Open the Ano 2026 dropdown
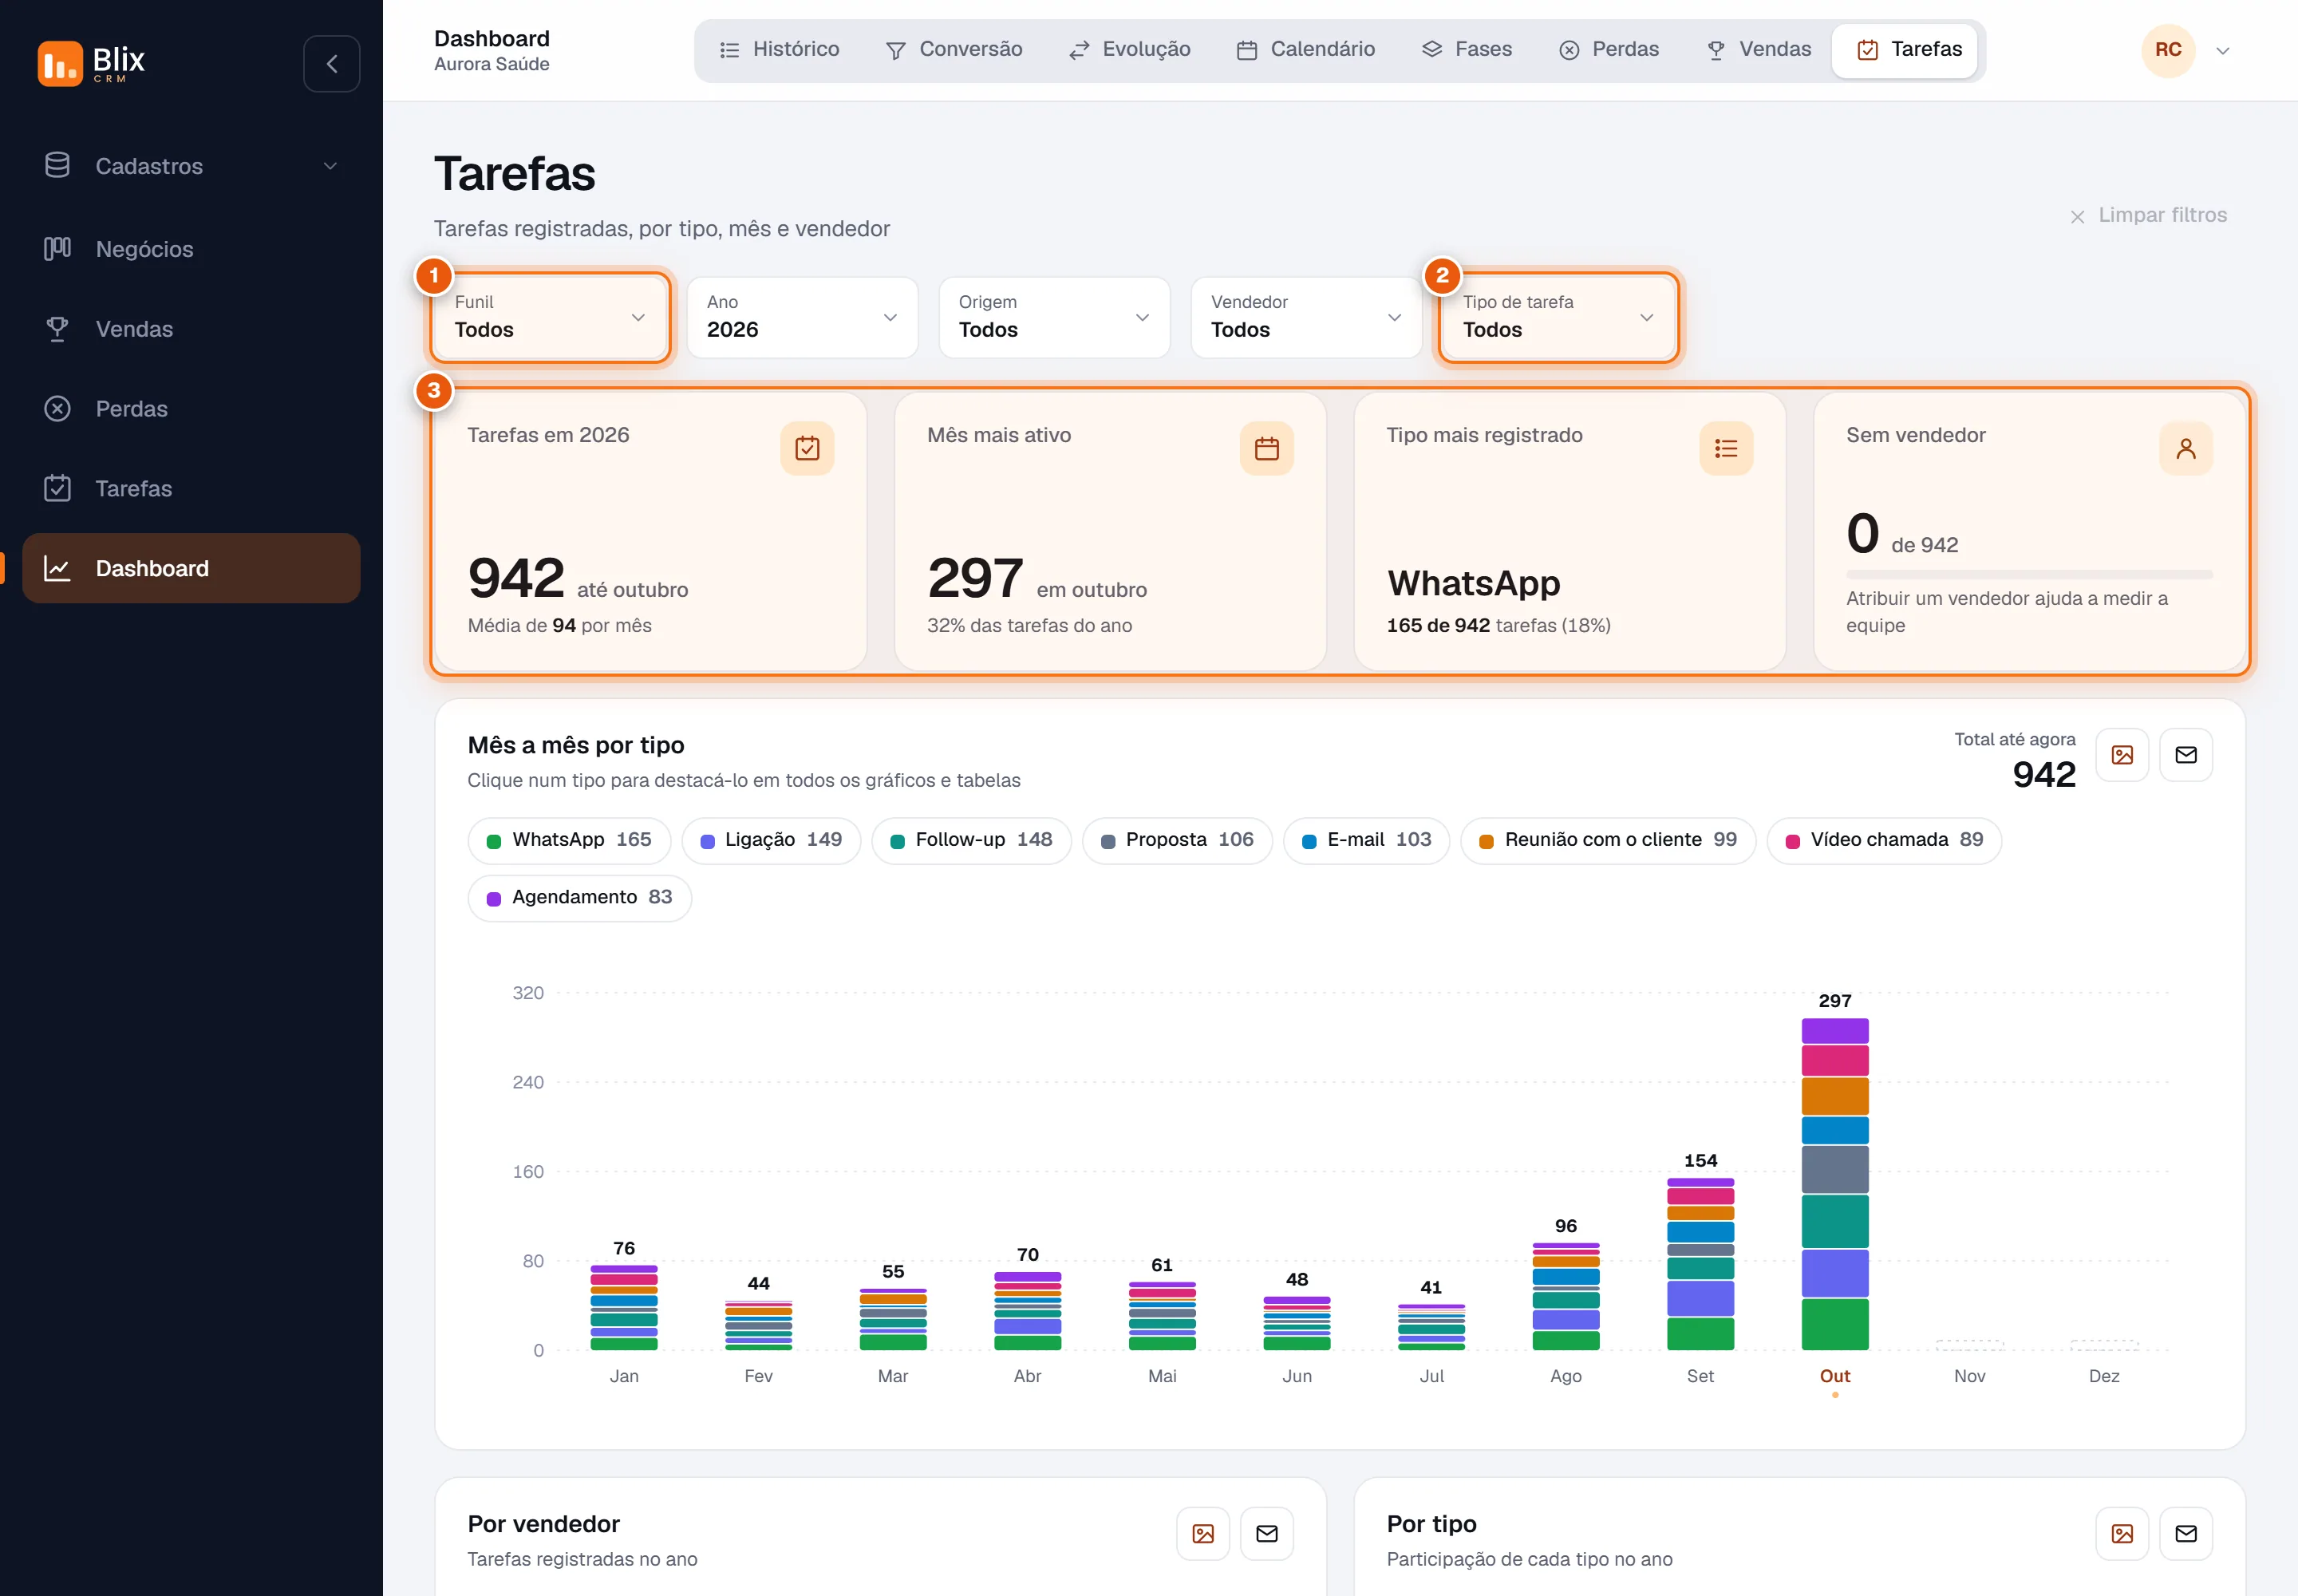Screen dimensions: 2298x1596 802,317
